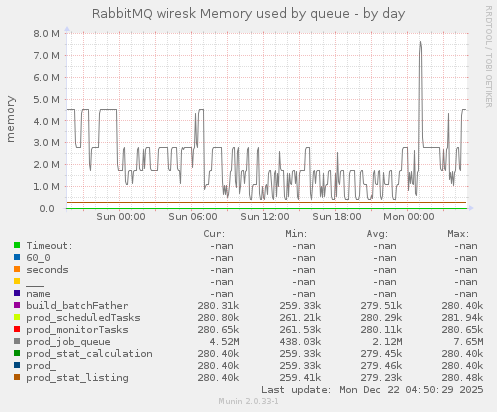497x412 pixels.
Task: Click the '0.0' y-axis label
Action: click(x=47, y=209)
